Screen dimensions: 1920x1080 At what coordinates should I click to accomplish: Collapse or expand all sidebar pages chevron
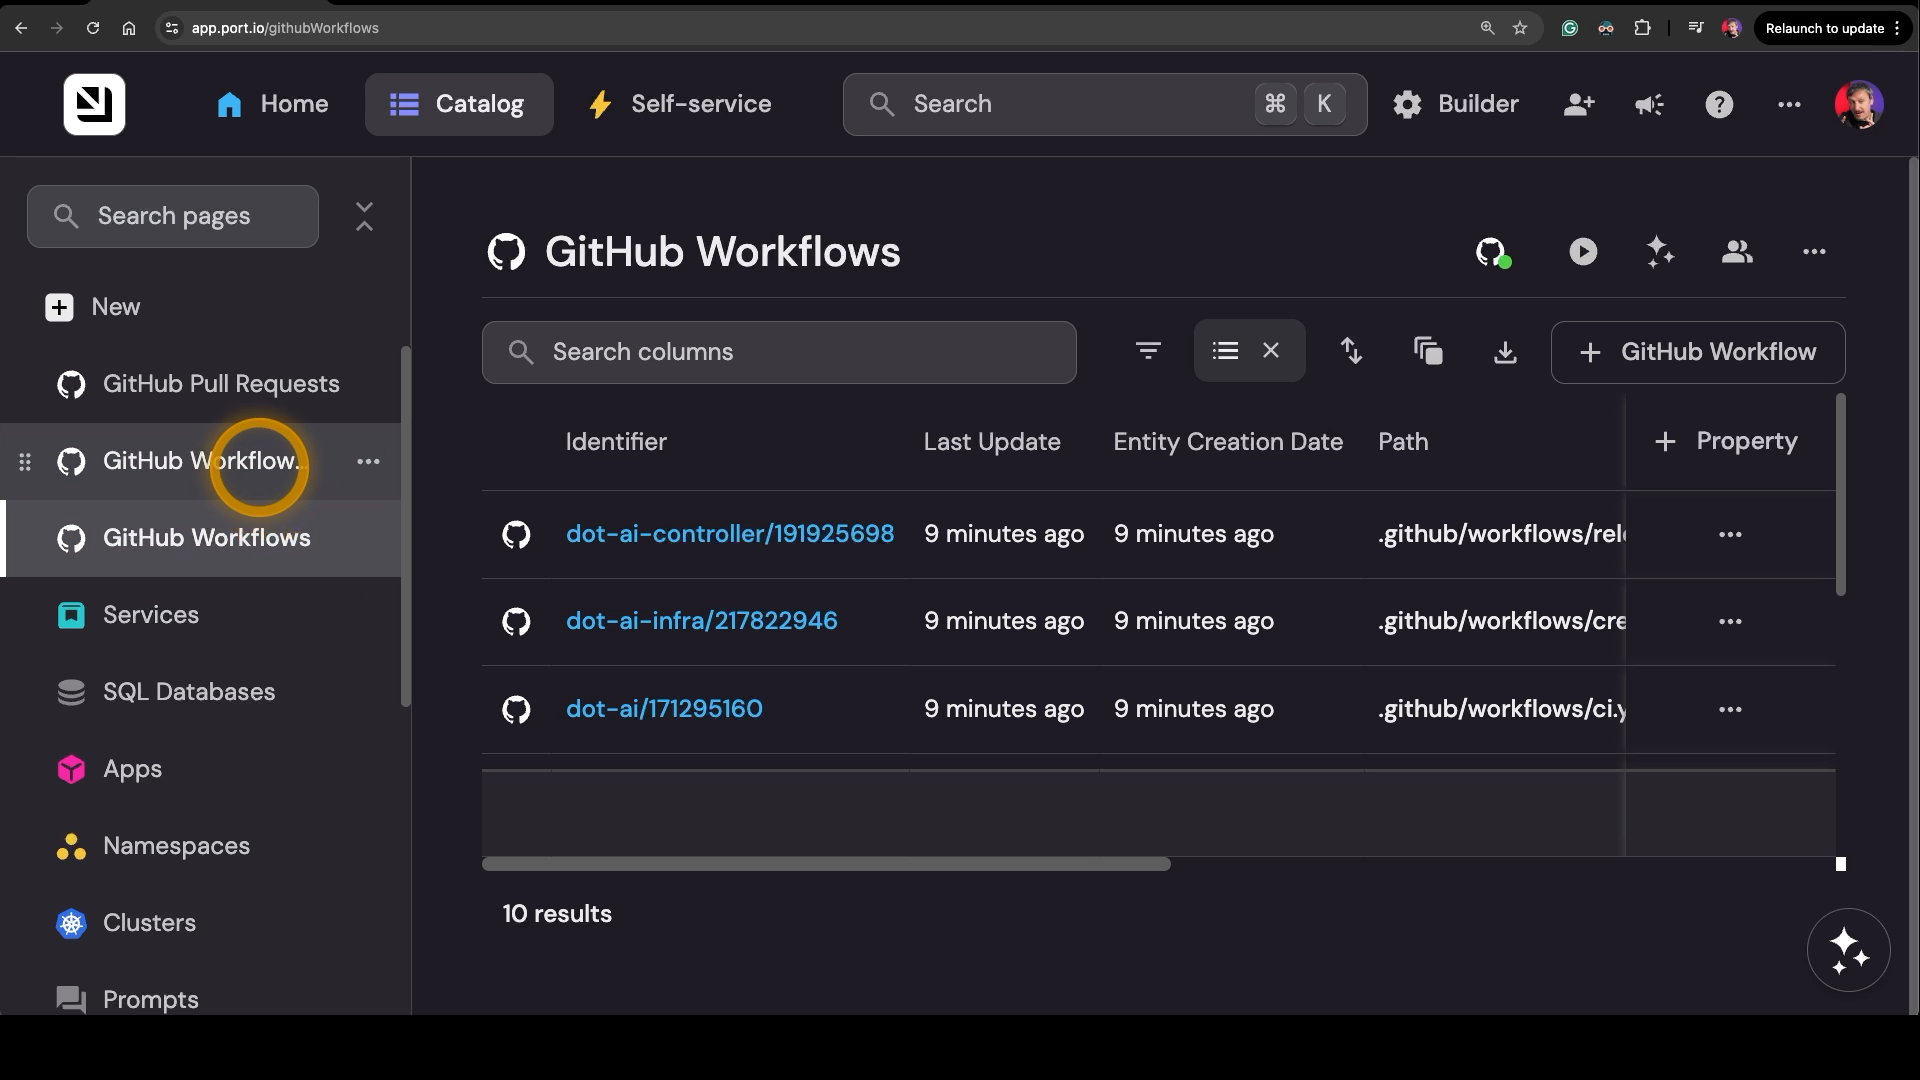tap(364, 216)
